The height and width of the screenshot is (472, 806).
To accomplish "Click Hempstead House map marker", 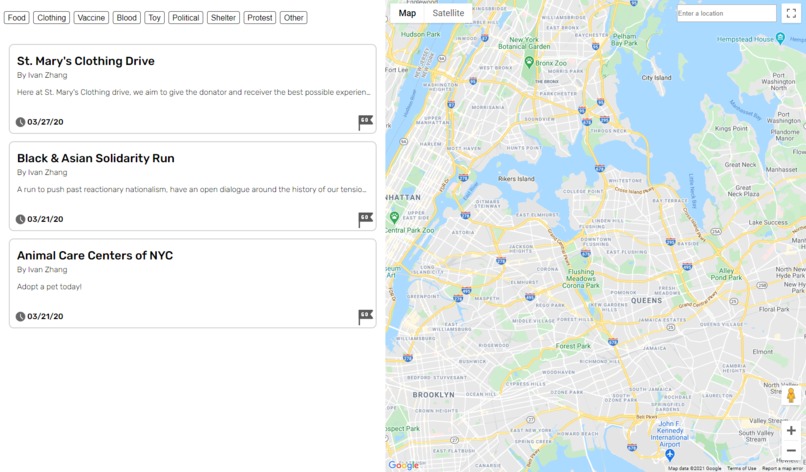I will [780, 38].
